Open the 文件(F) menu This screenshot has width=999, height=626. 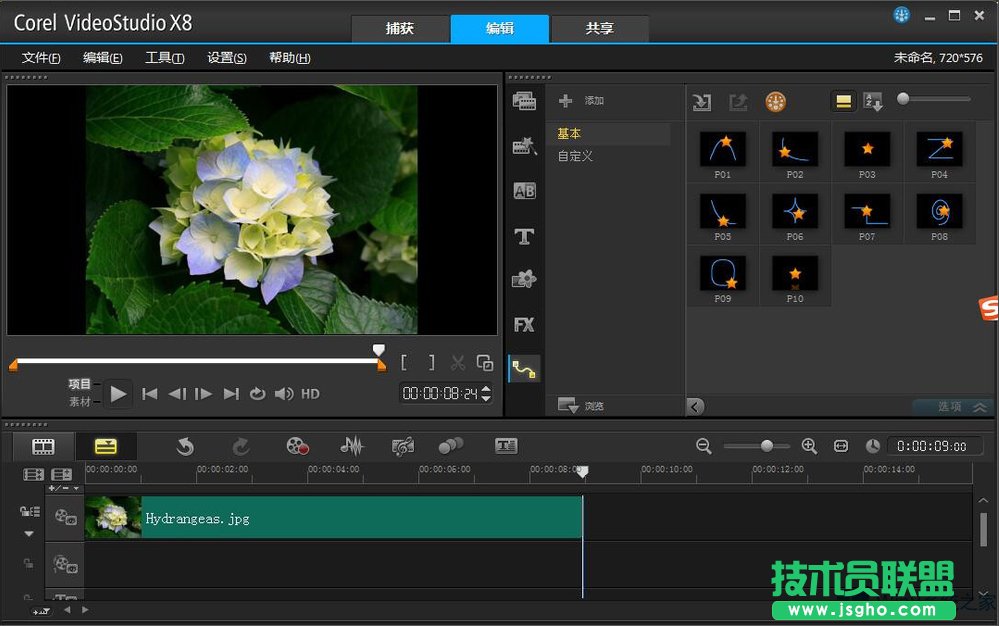point(41,58)
